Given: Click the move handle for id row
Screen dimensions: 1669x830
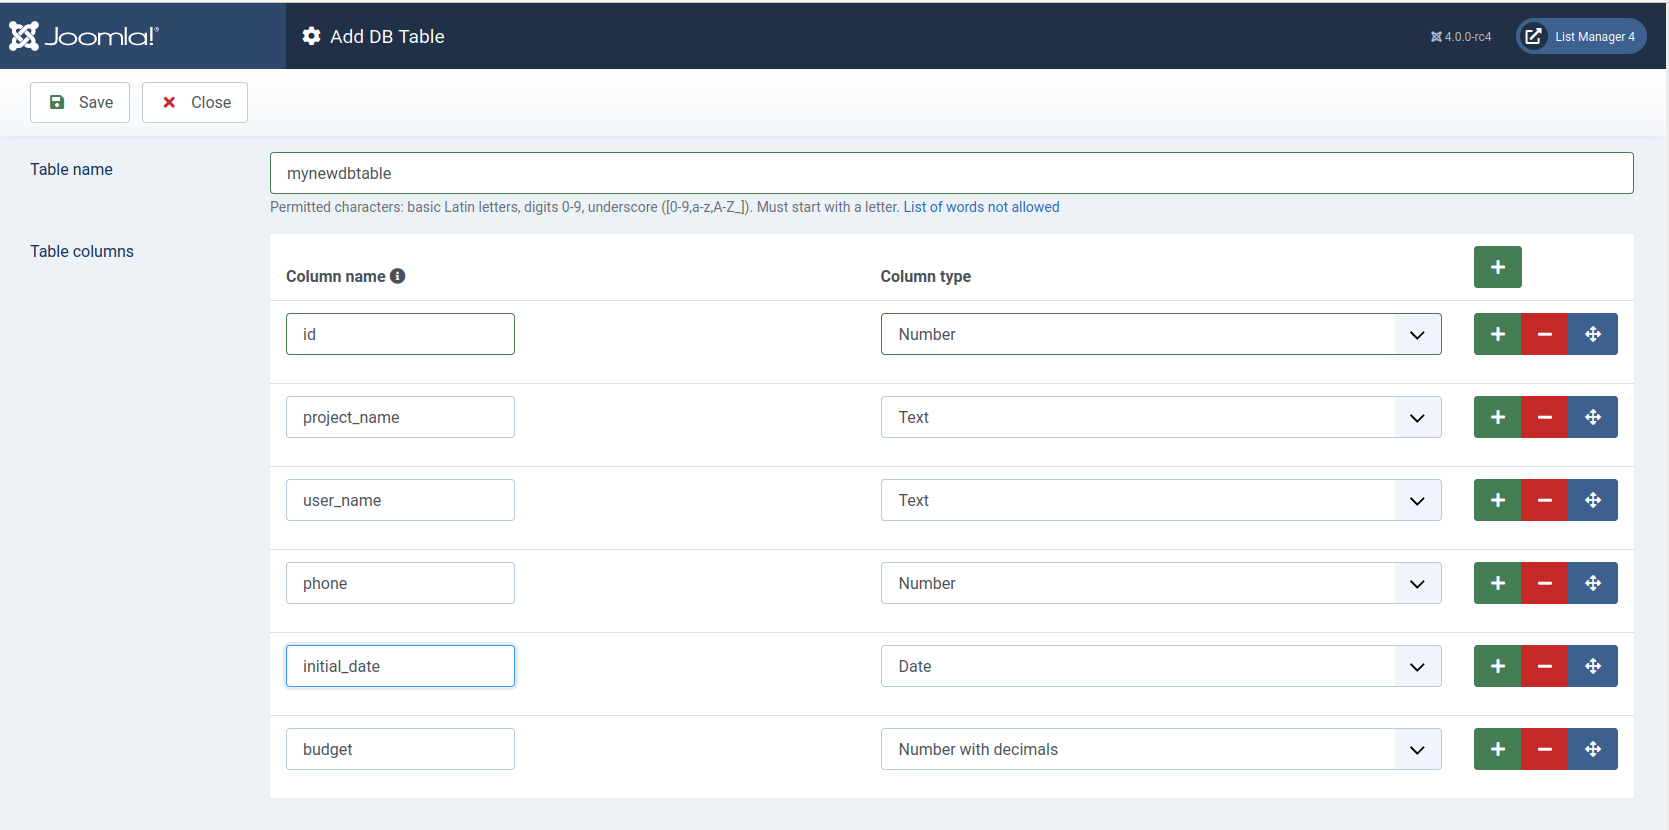Looking at the screenshot, I should point(1593,334).
